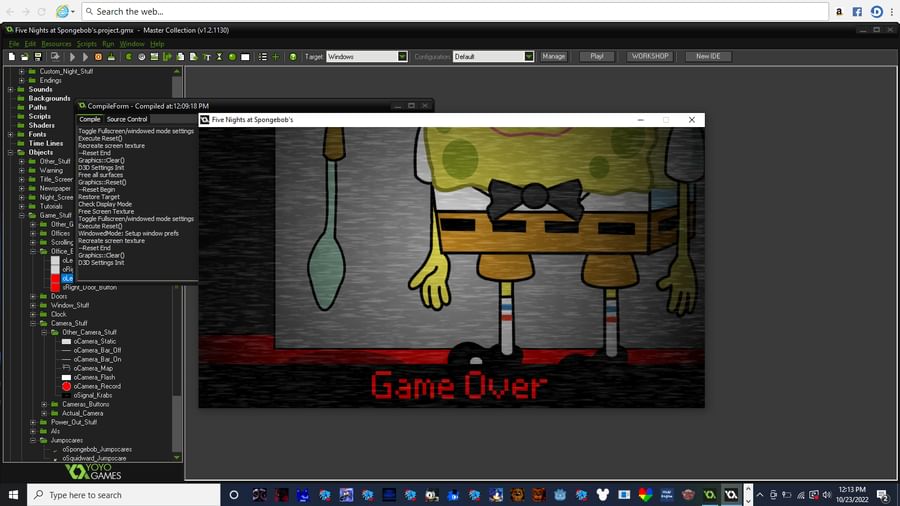The height and width of the screenshot is (506, 900).
Task: Clean build with the broom icon
Action: coord(111,57)
